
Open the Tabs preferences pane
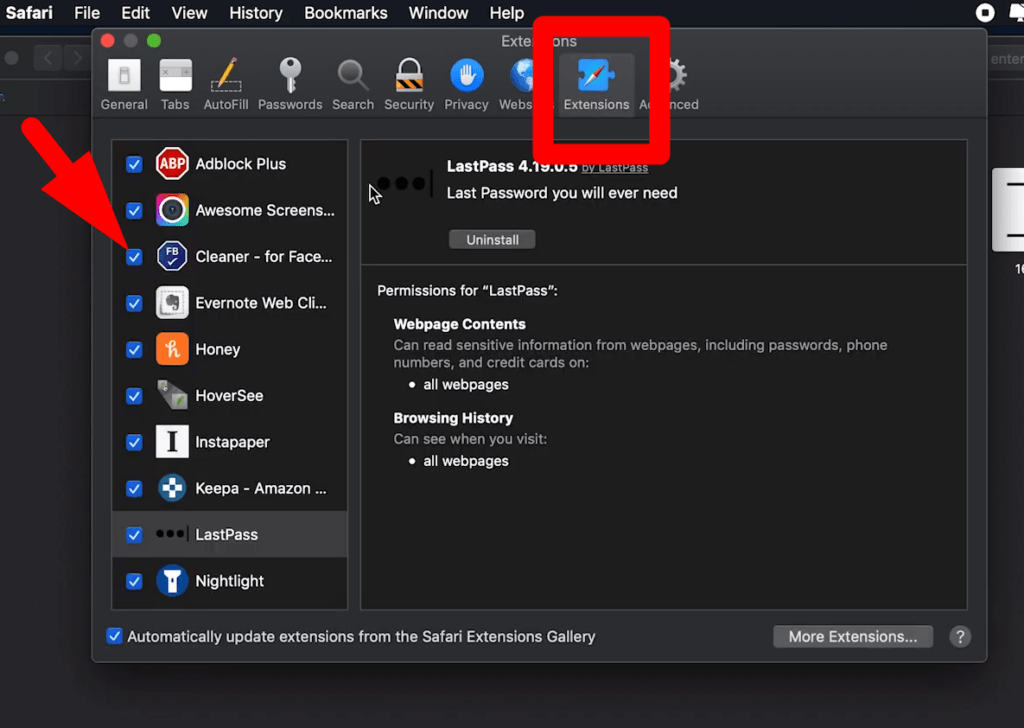tap(175, 85)
